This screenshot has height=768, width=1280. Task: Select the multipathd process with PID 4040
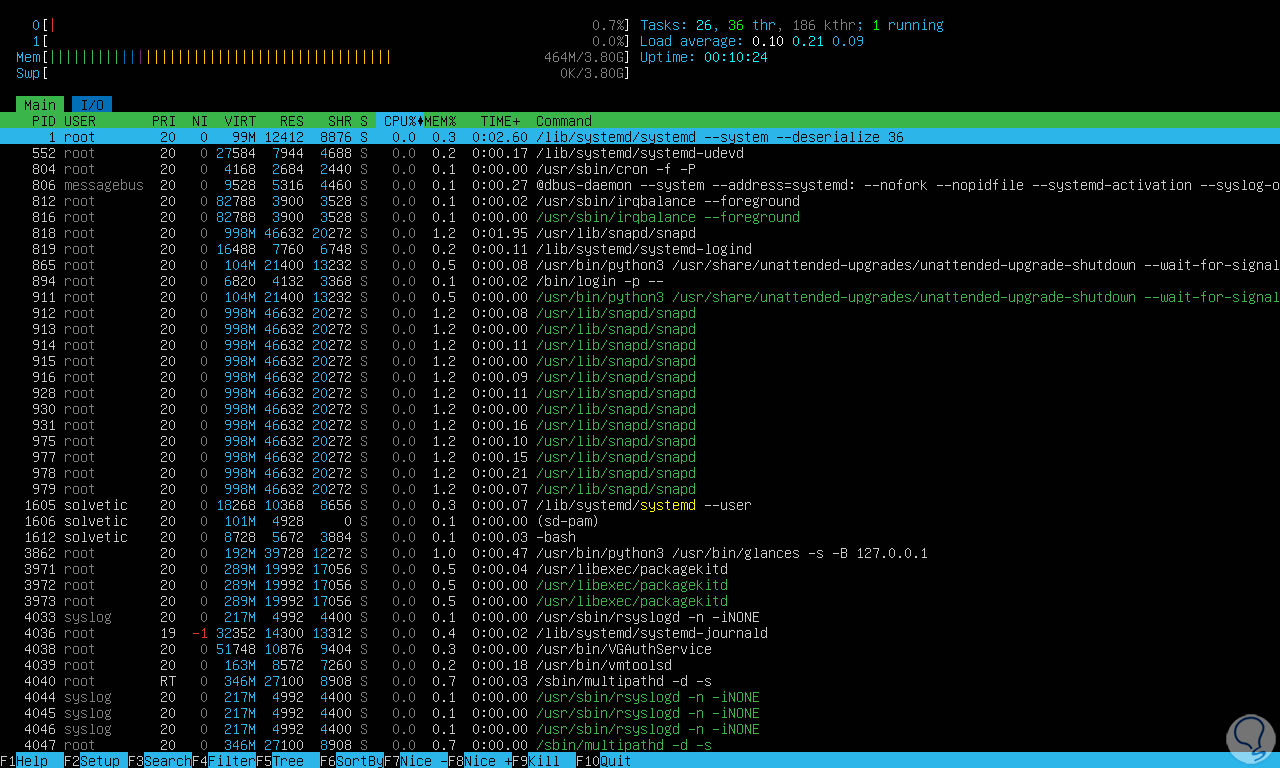[x=640, y=681]
